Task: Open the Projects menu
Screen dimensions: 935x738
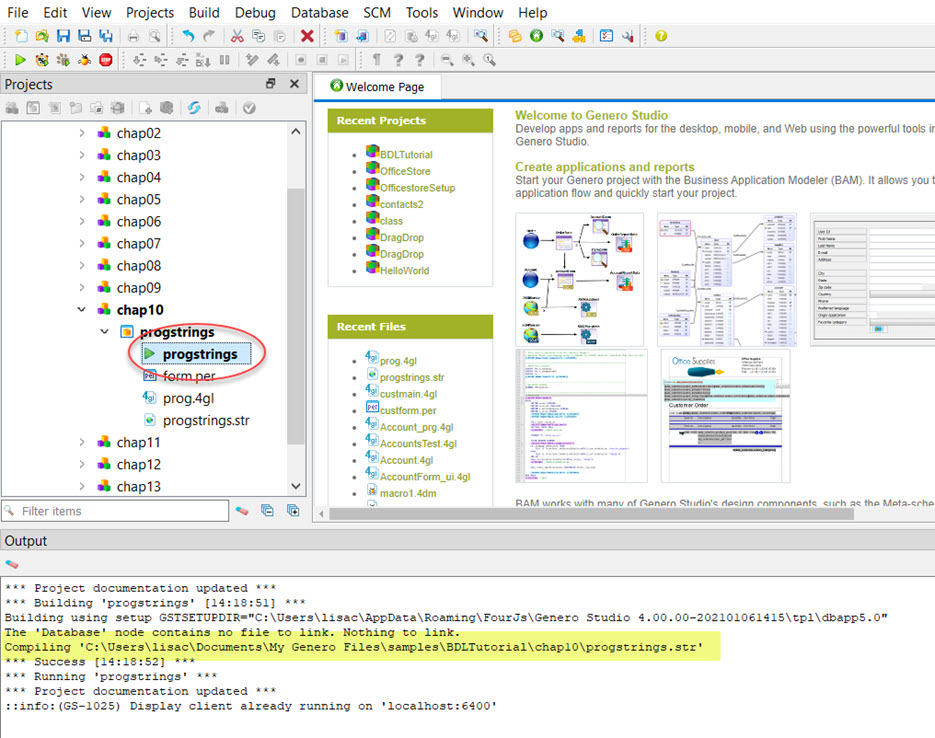Action: [150, 13]
